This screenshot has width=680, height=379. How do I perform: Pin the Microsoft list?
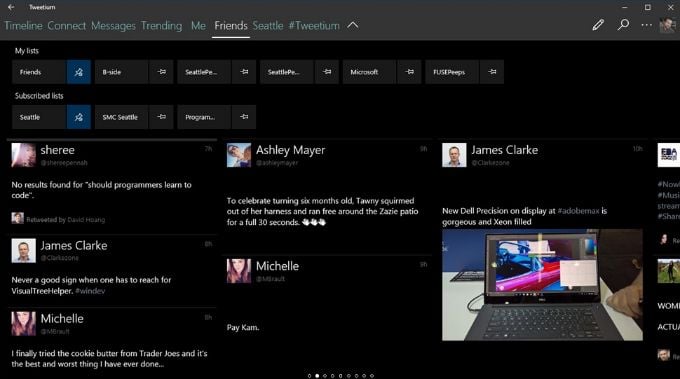[409, 72]
